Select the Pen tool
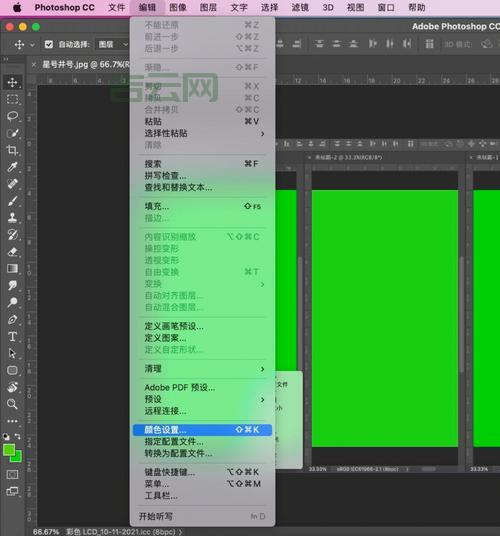 [x=13, y=320]
